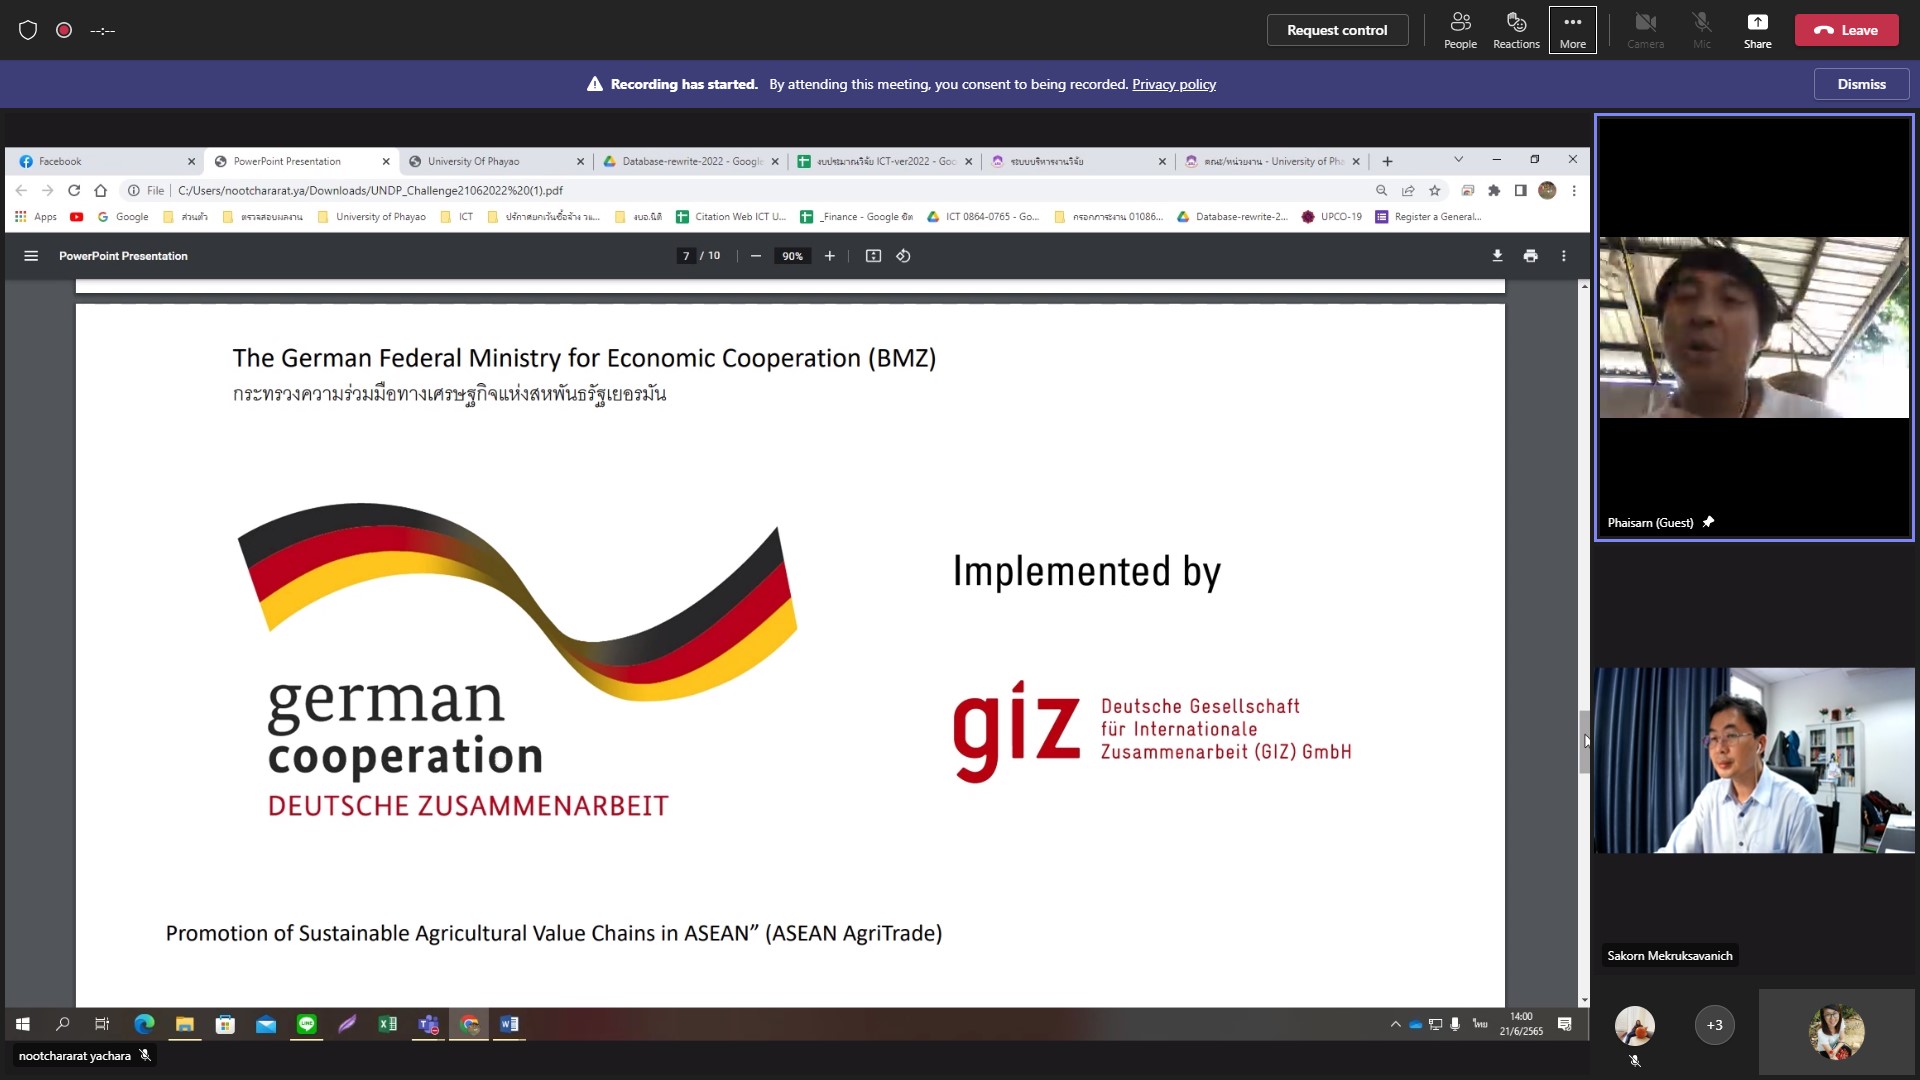This screenshot has width=1920, height=1080.
Task: Open the Windows Start menu
Action: pos(22,1024)
